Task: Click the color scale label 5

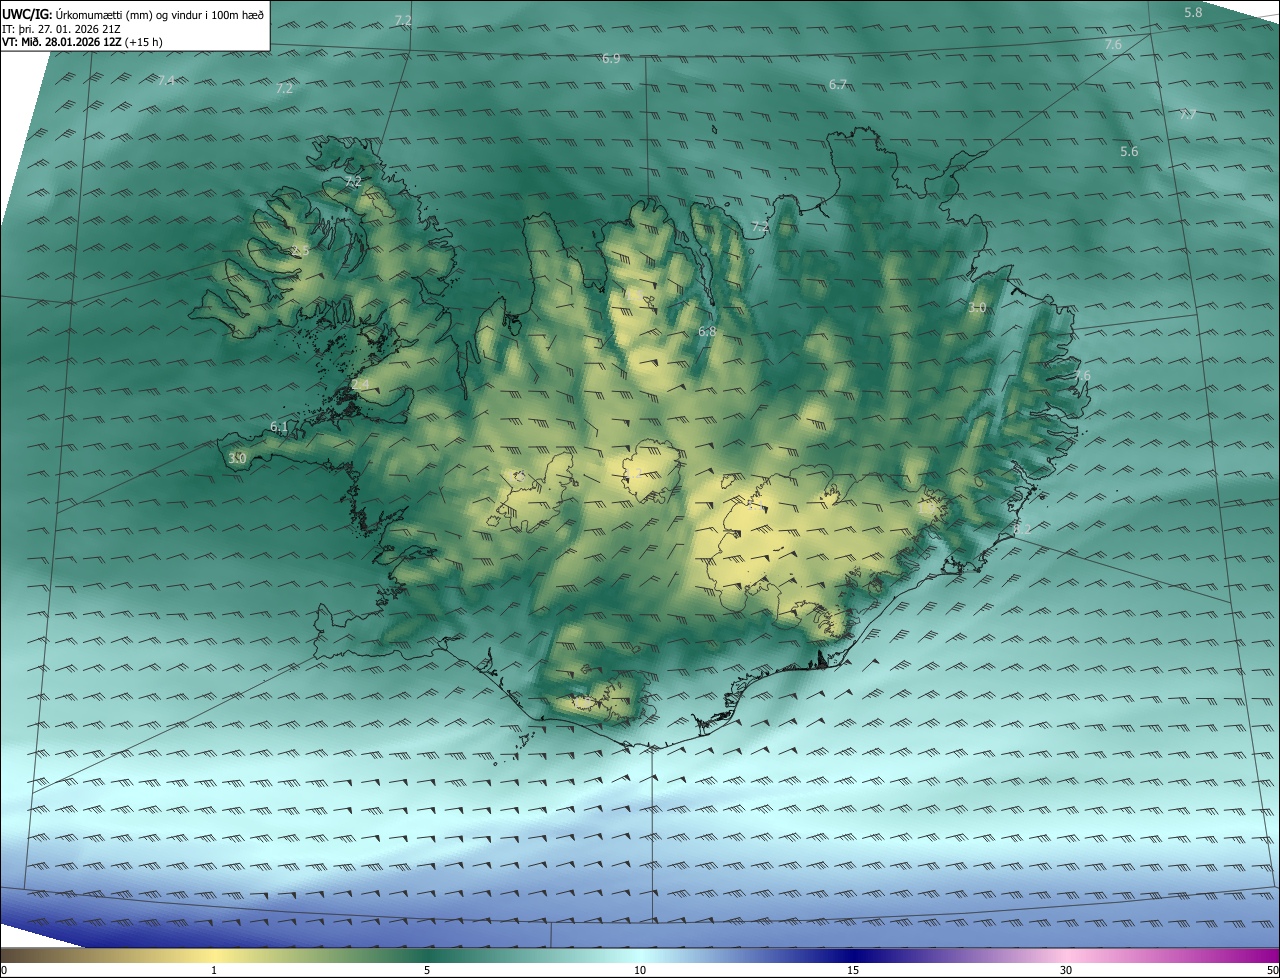Action: [427, 970]
